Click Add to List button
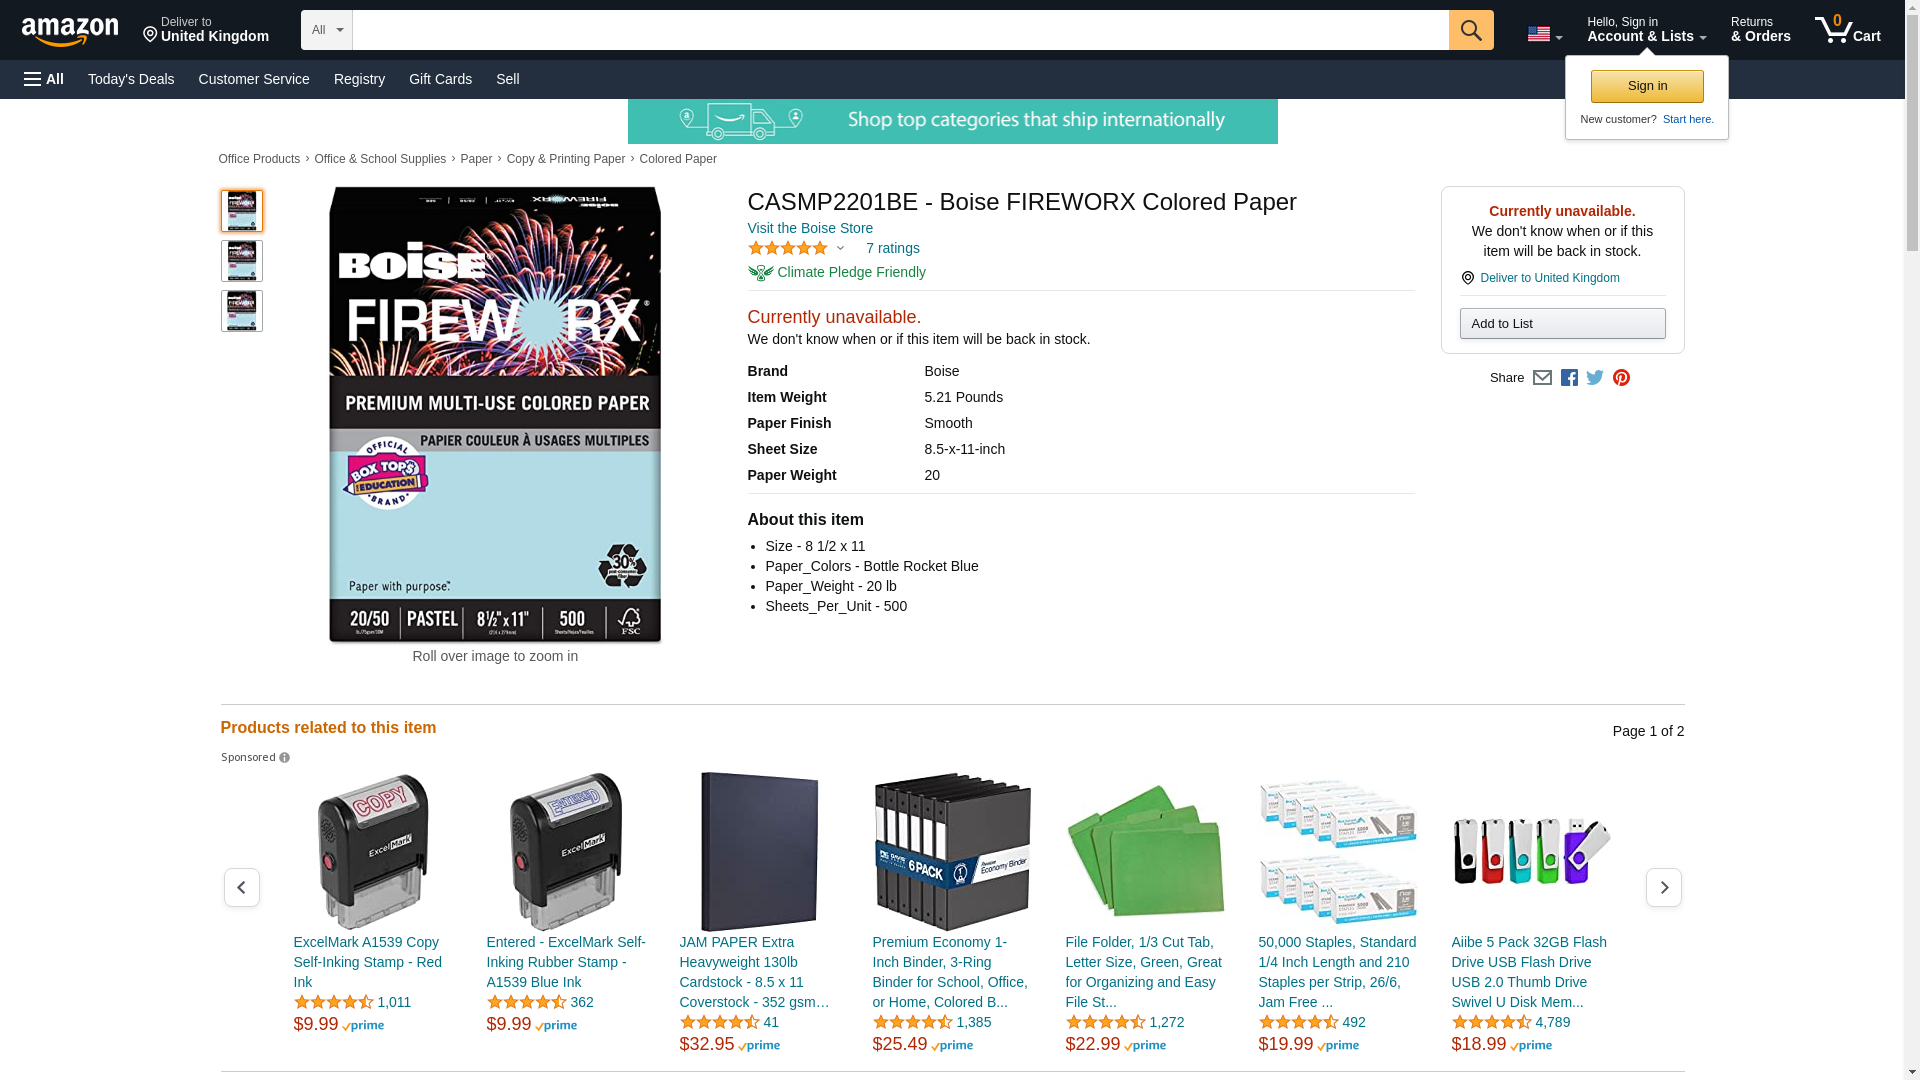The image size is (1920, 1080). click(1562, 323)
